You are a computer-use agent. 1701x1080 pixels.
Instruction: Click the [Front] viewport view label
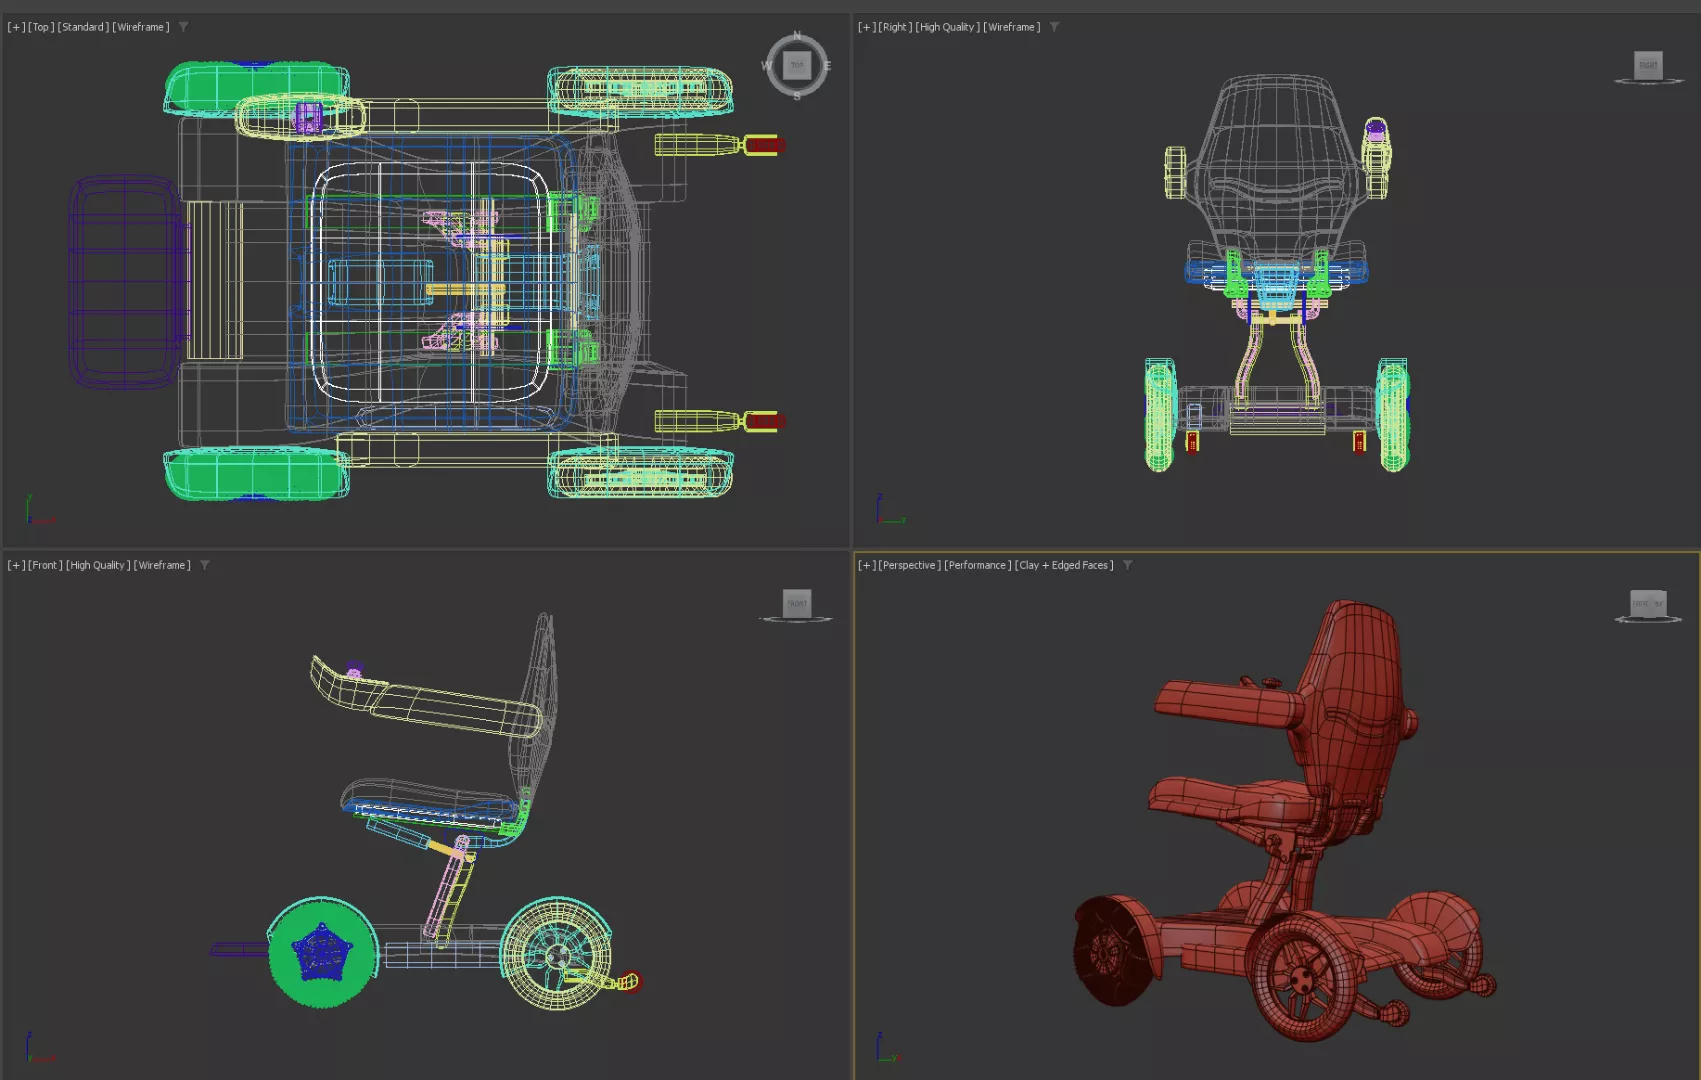[x=45, y=565]
